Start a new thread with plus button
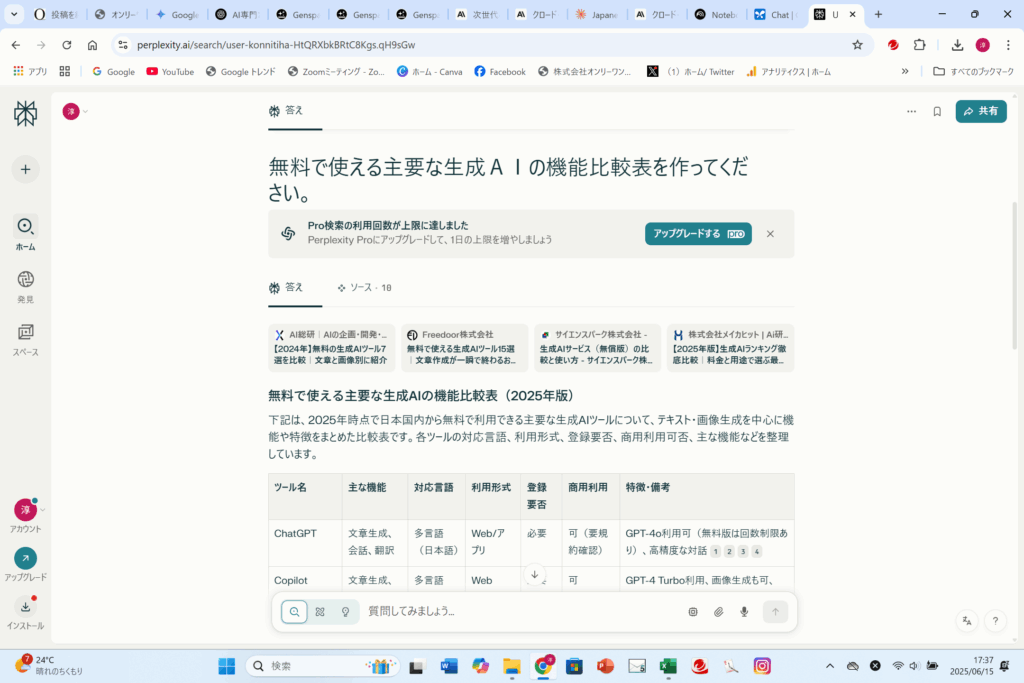 pyautogui.click(x=25, y=170)
